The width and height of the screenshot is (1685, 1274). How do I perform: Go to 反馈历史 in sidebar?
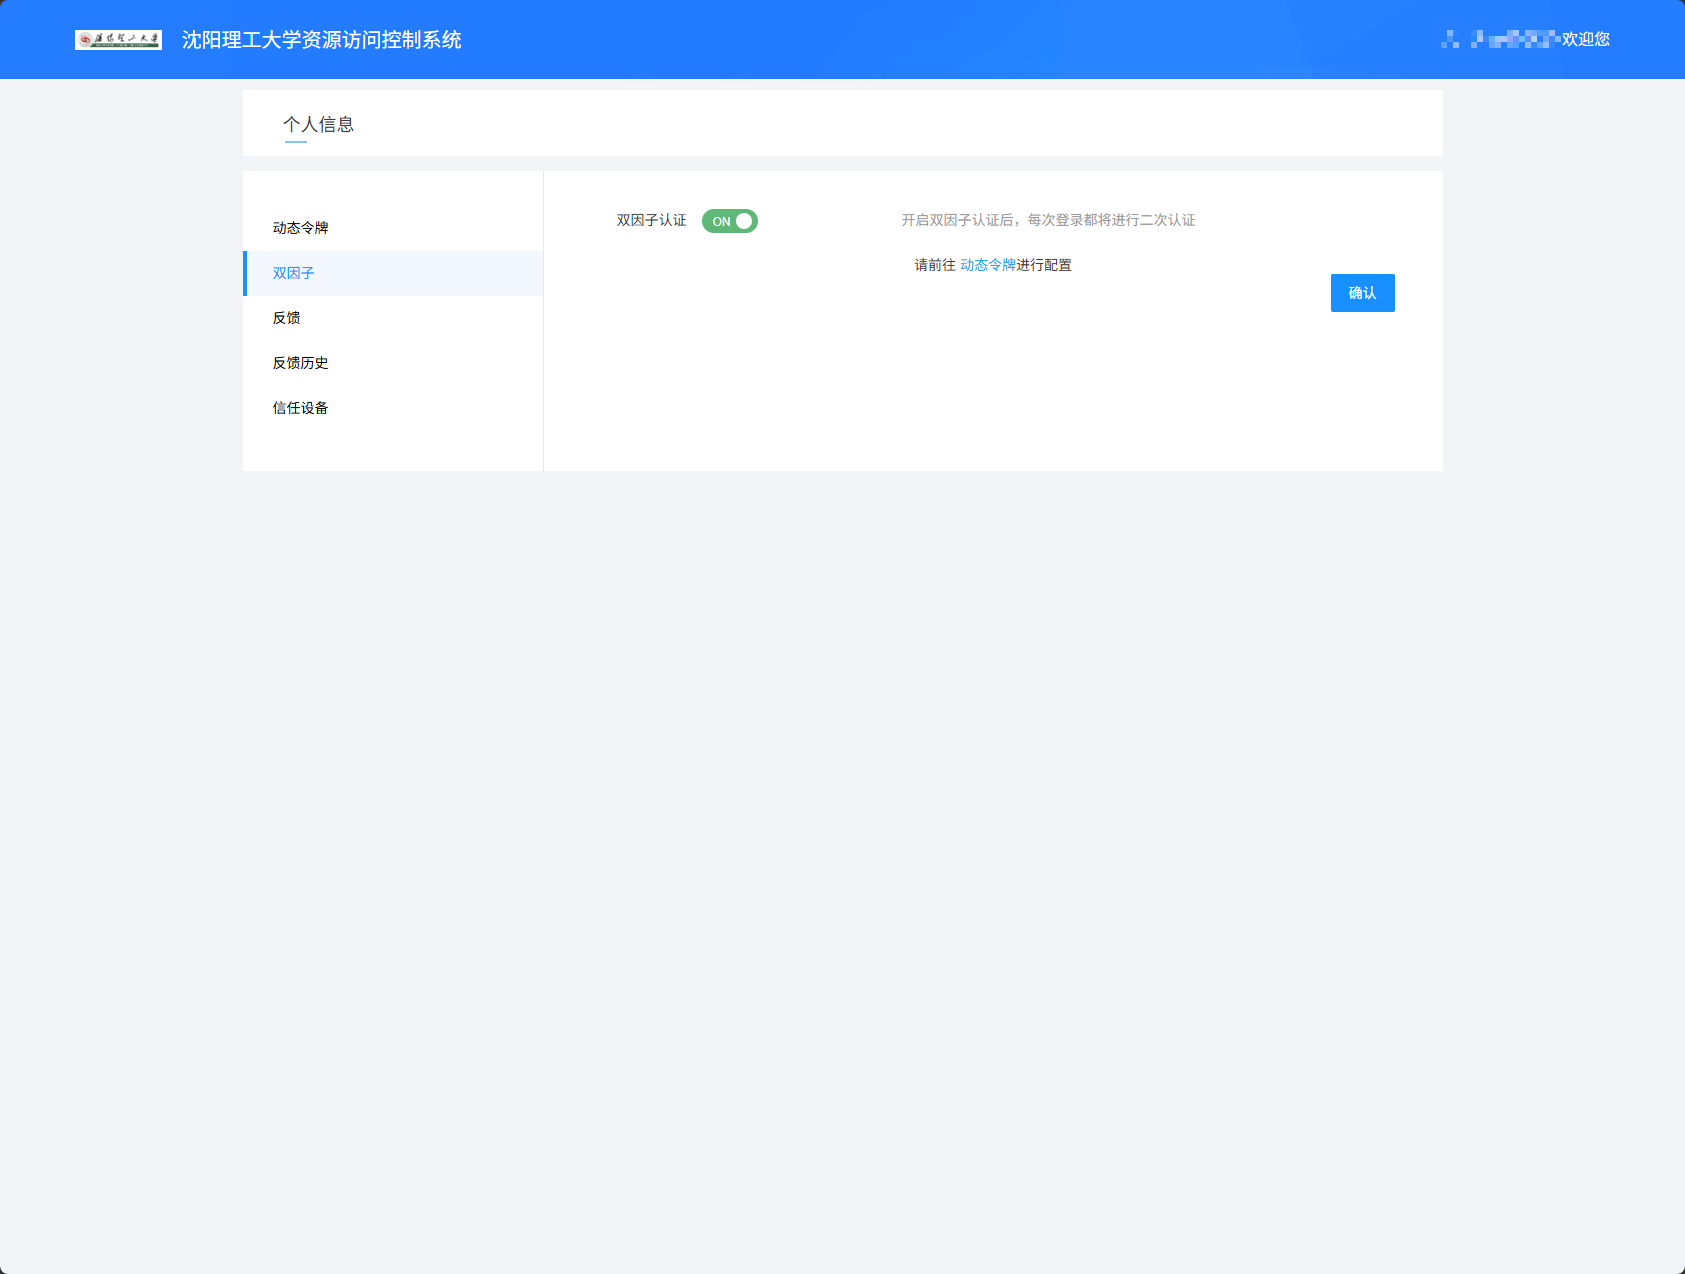point(393,363)
